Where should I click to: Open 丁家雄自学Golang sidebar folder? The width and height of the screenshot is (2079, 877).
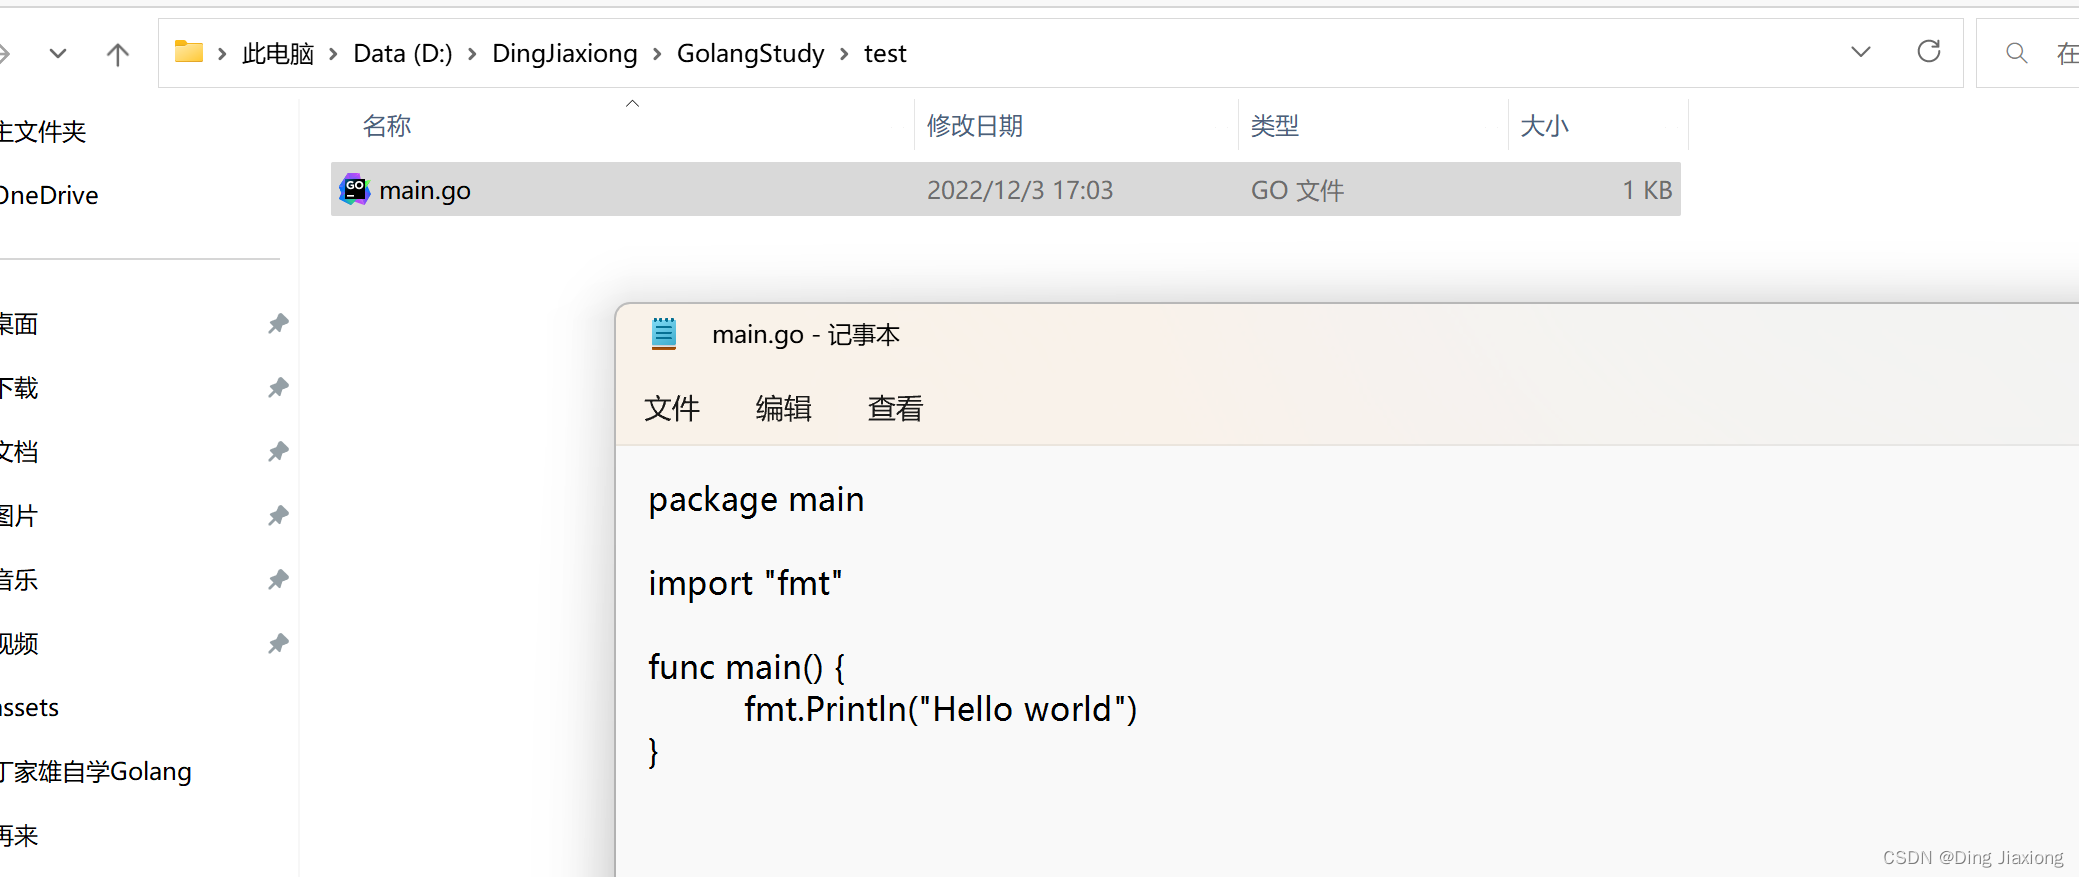pyautogui.click(x=96, y=772)
